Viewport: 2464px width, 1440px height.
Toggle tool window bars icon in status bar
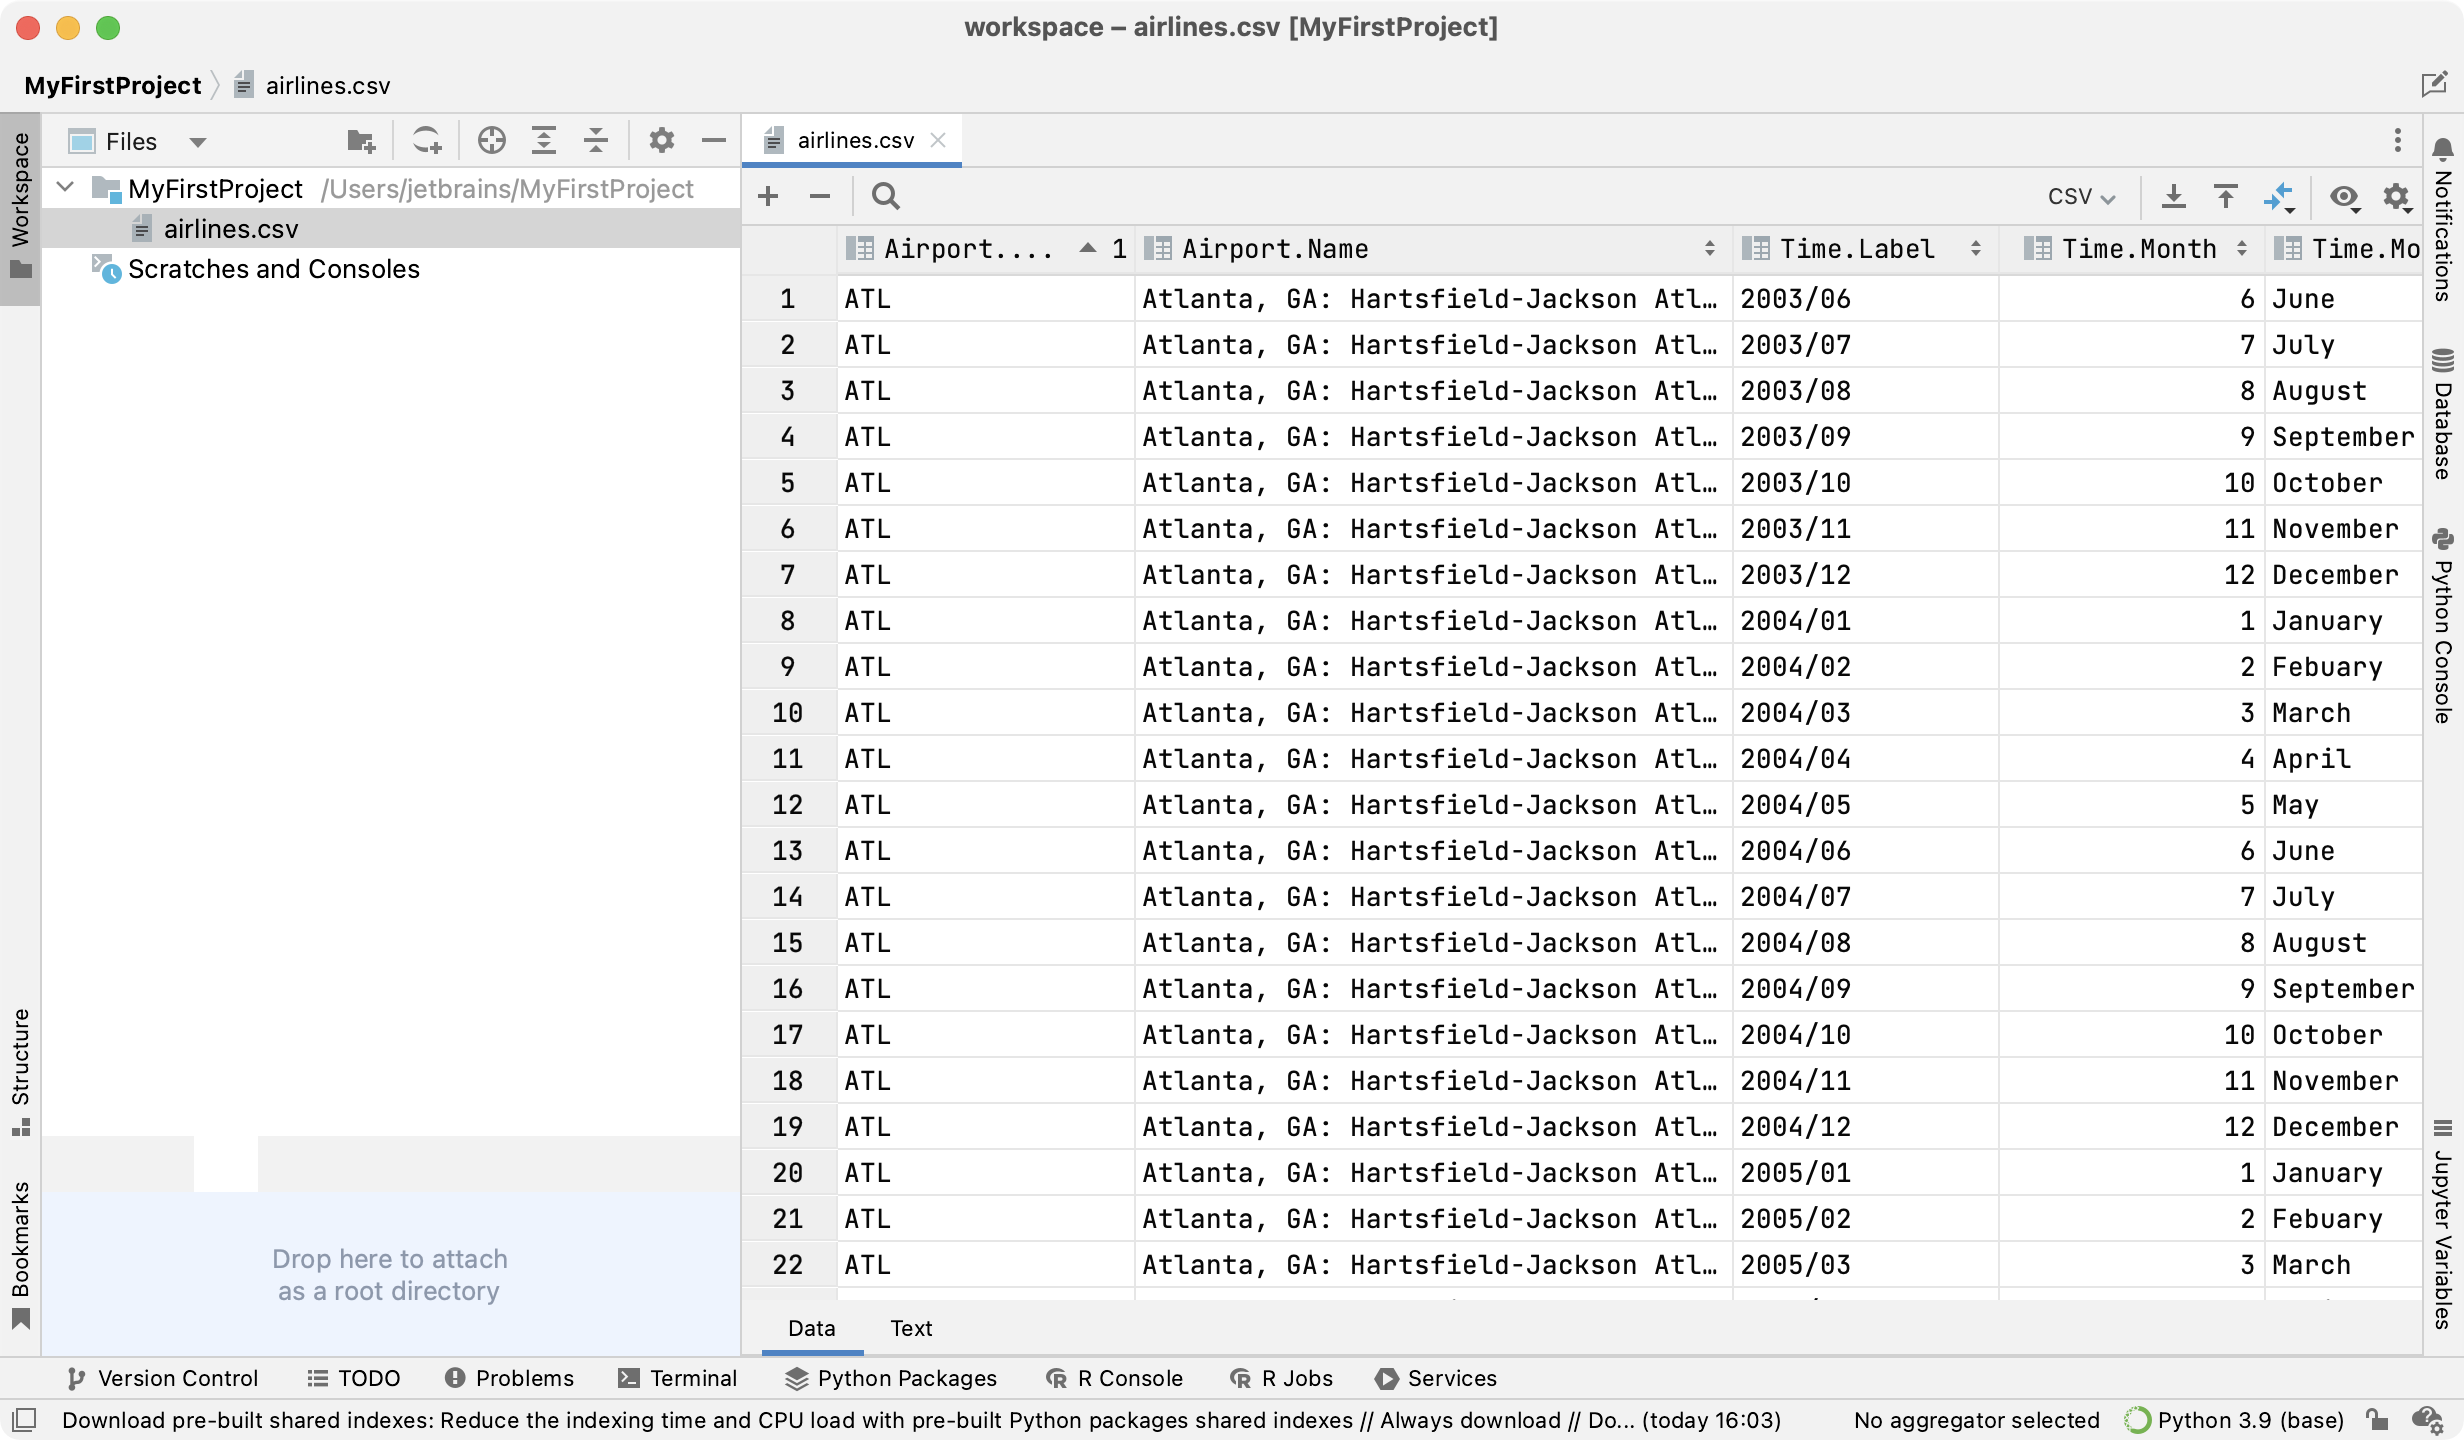25,1420
